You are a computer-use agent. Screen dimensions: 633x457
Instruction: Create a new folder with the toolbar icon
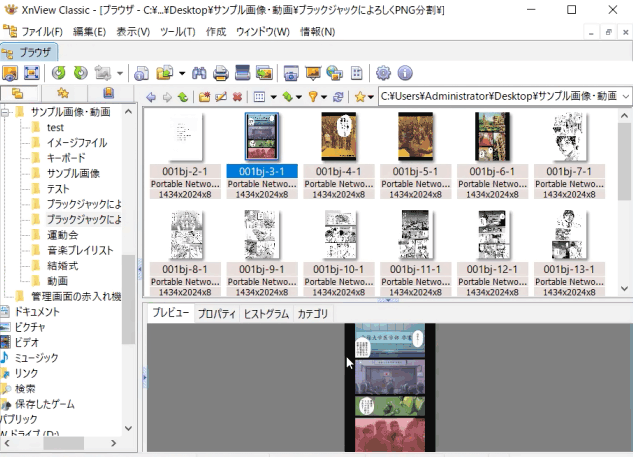pyautogui.click(x=205, y=97)
